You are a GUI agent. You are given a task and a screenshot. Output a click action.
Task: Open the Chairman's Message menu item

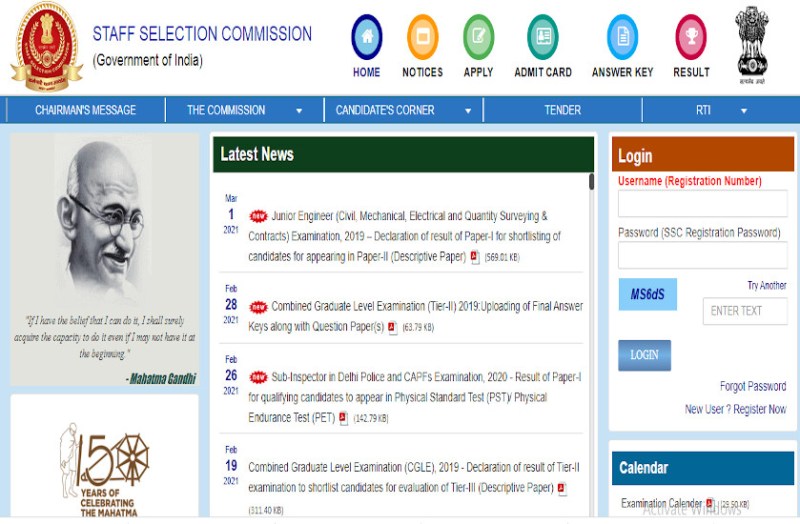coord(85,110)
